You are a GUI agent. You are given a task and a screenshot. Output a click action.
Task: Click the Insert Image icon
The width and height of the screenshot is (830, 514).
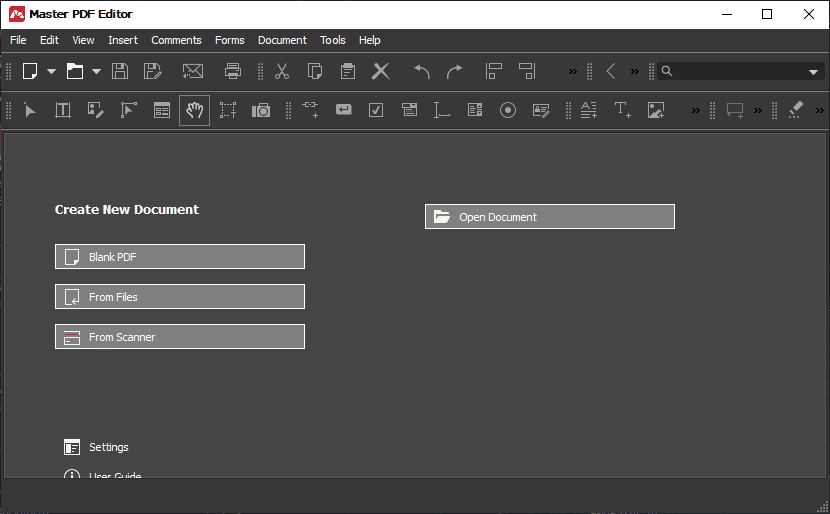(656, 110)
